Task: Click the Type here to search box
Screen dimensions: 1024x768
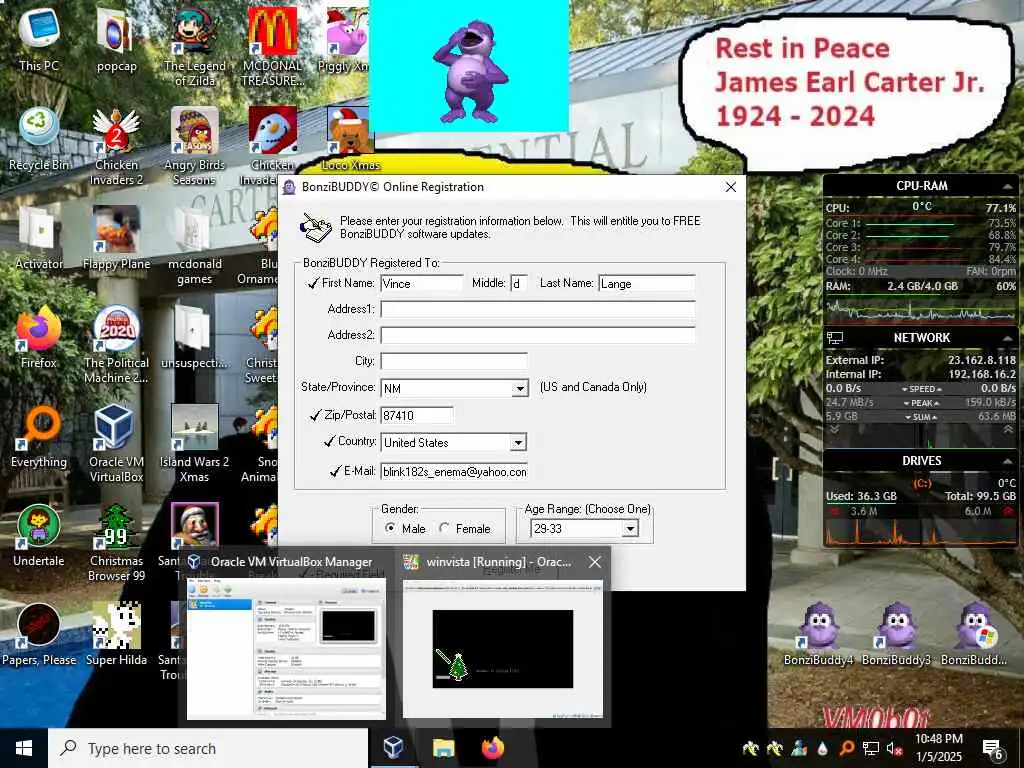Action: click(208, 748)
